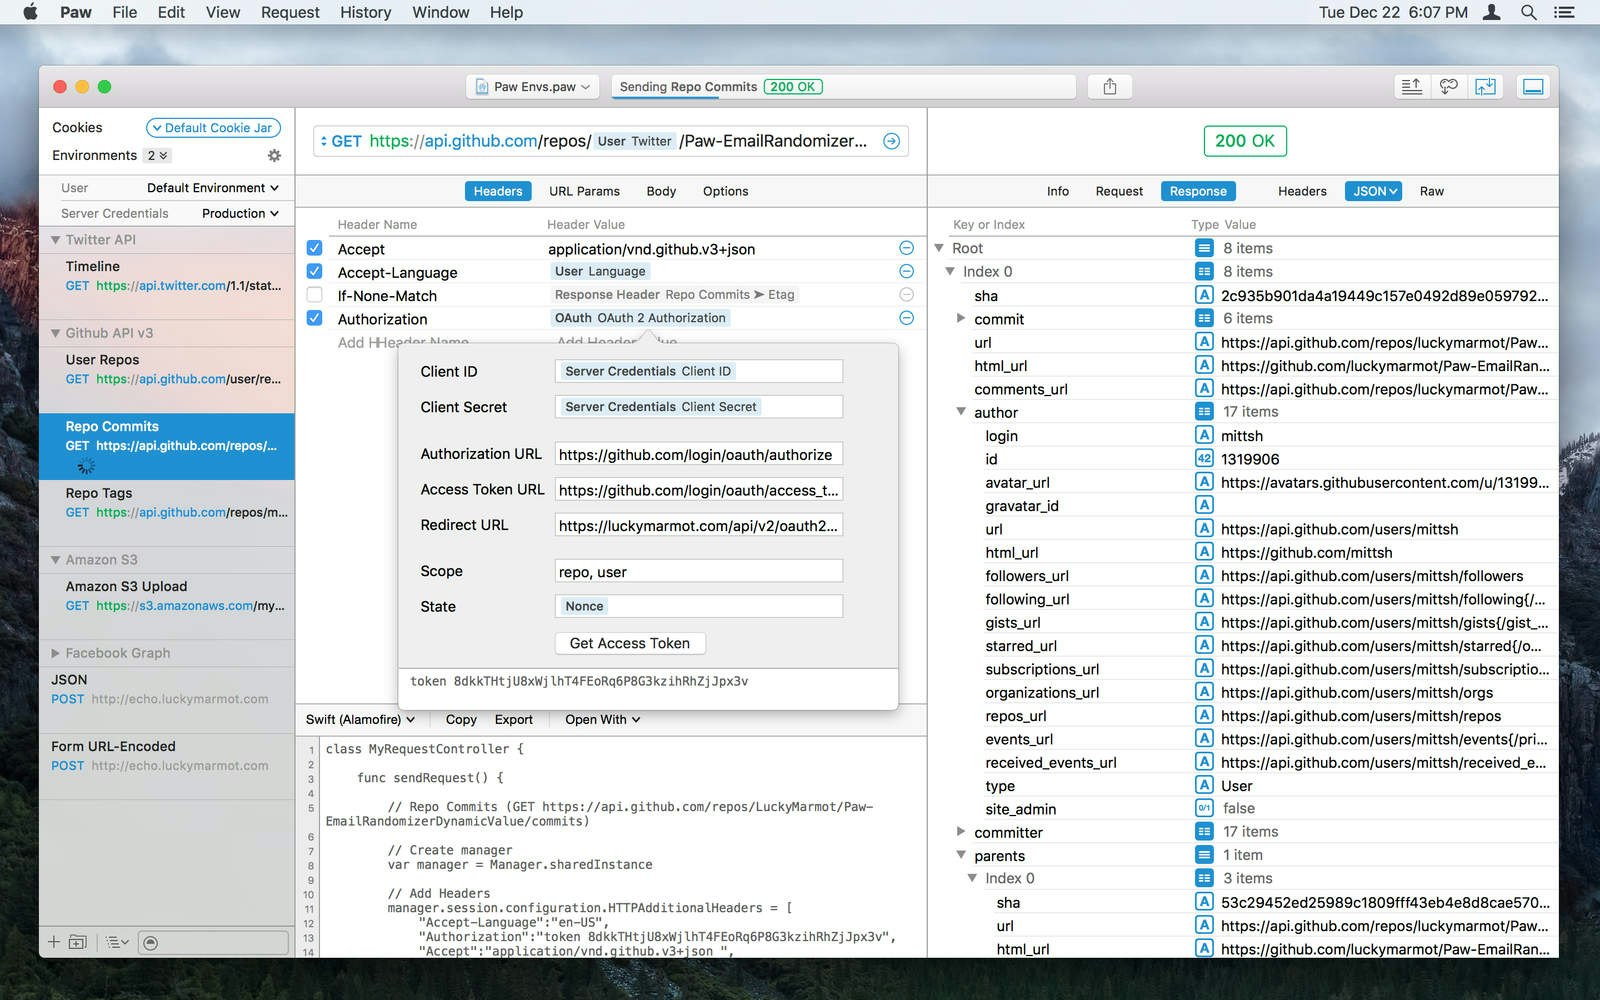This screenshot has width=1600, height=1000.
Task: Click the number type icon for id
Action: pyautogui.click(x=1204, y=458)
